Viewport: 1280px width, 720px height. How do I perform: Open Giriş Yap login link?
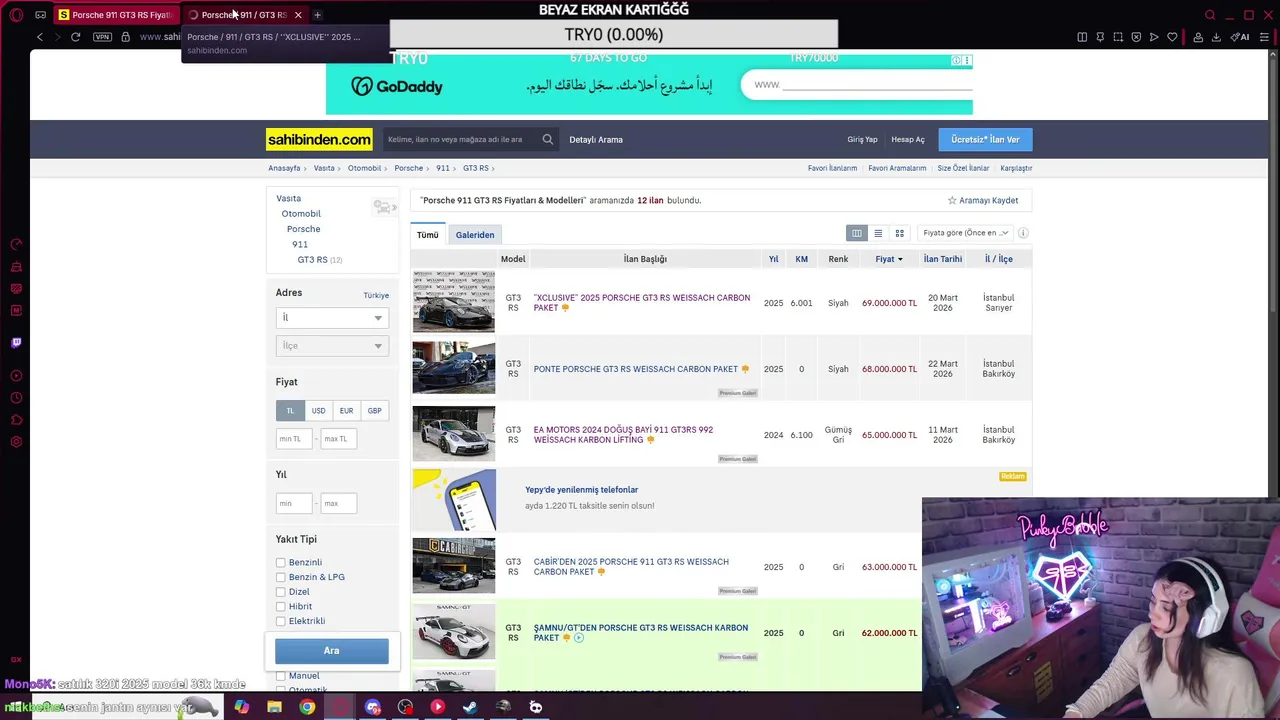coord(862,140)
